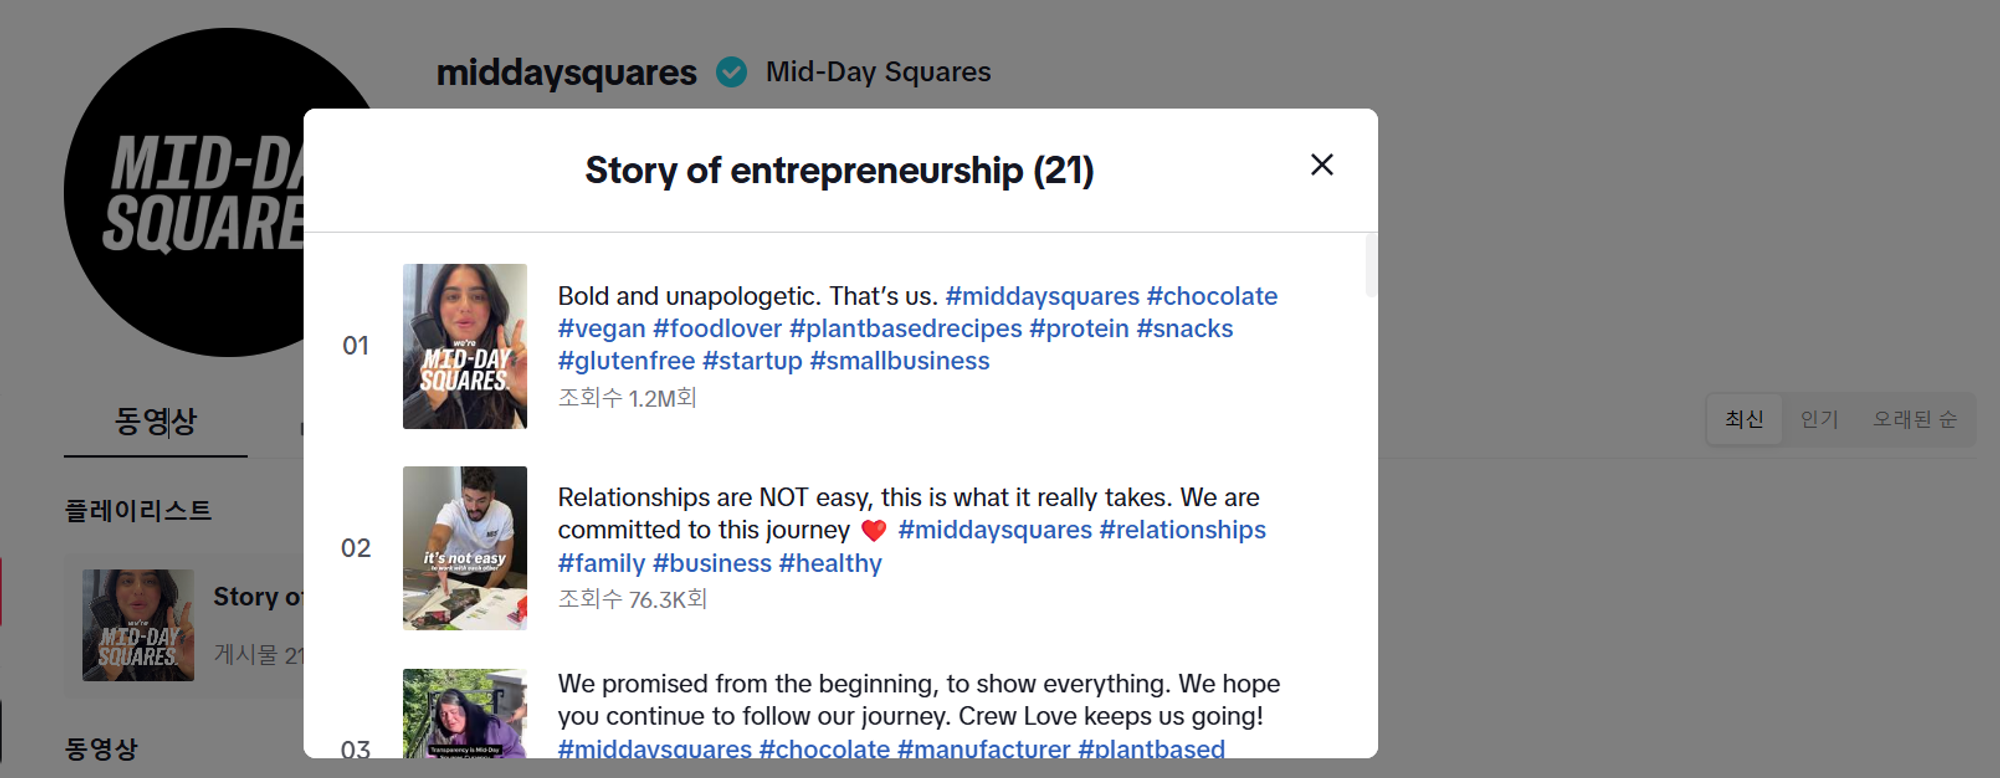
Task: Sort videos by 오래된 순
Action: tap(1914, 419)
